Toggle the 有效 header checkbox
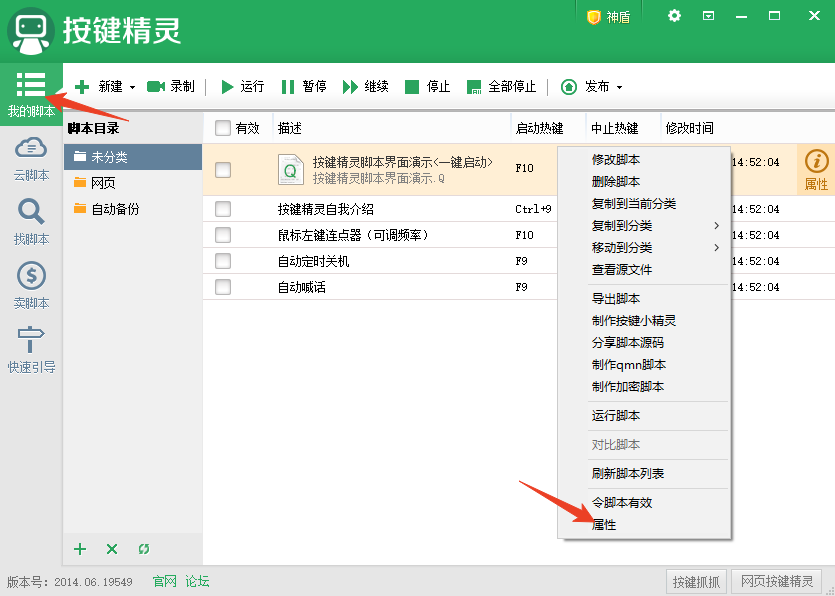 coord(223,128)
